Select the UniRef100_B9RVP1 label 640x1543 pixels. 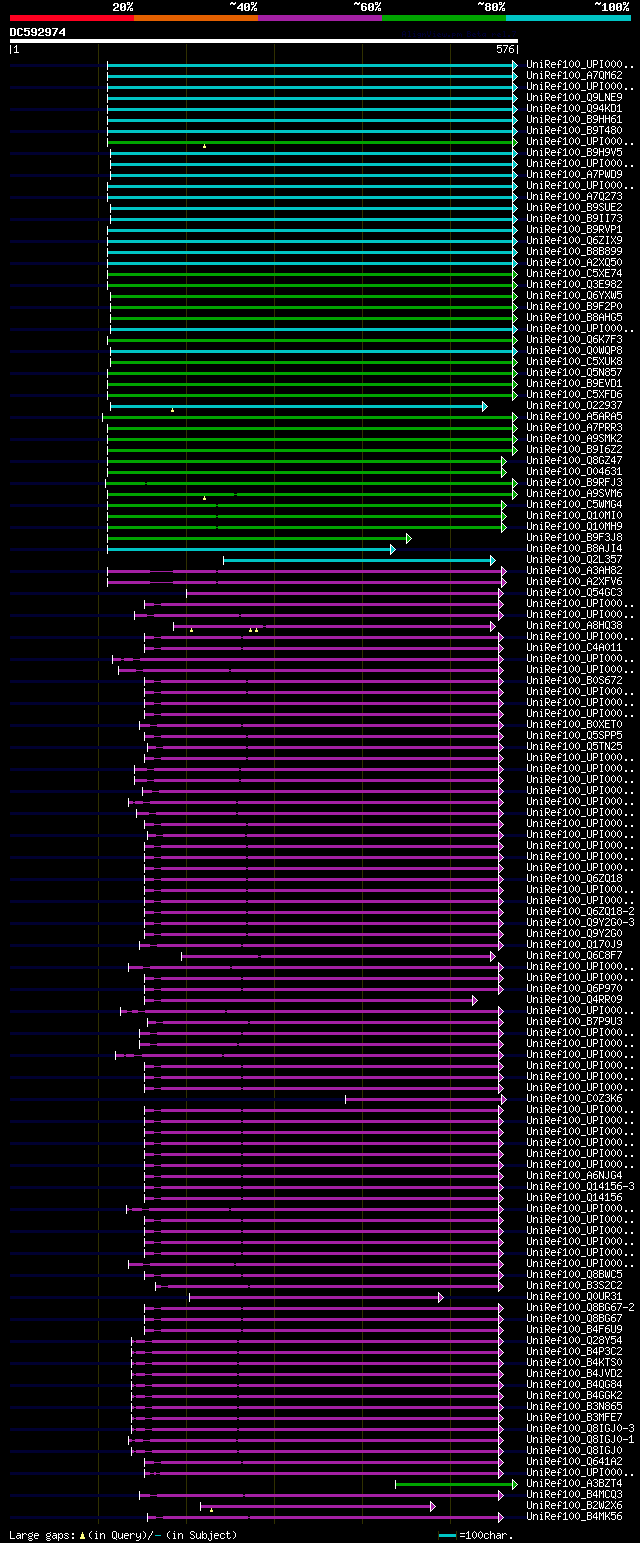pos(574,229)
